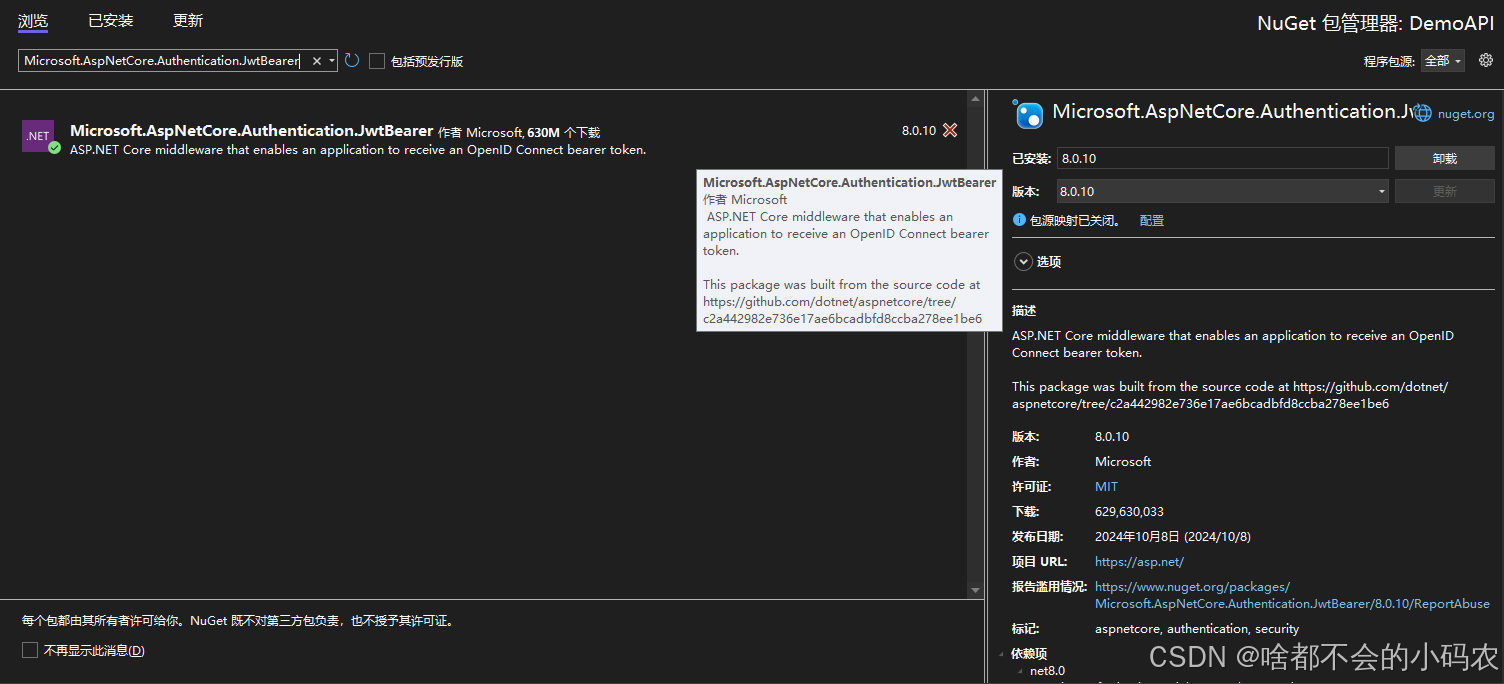Expand the 选项 section chevron

point(1023,262)
